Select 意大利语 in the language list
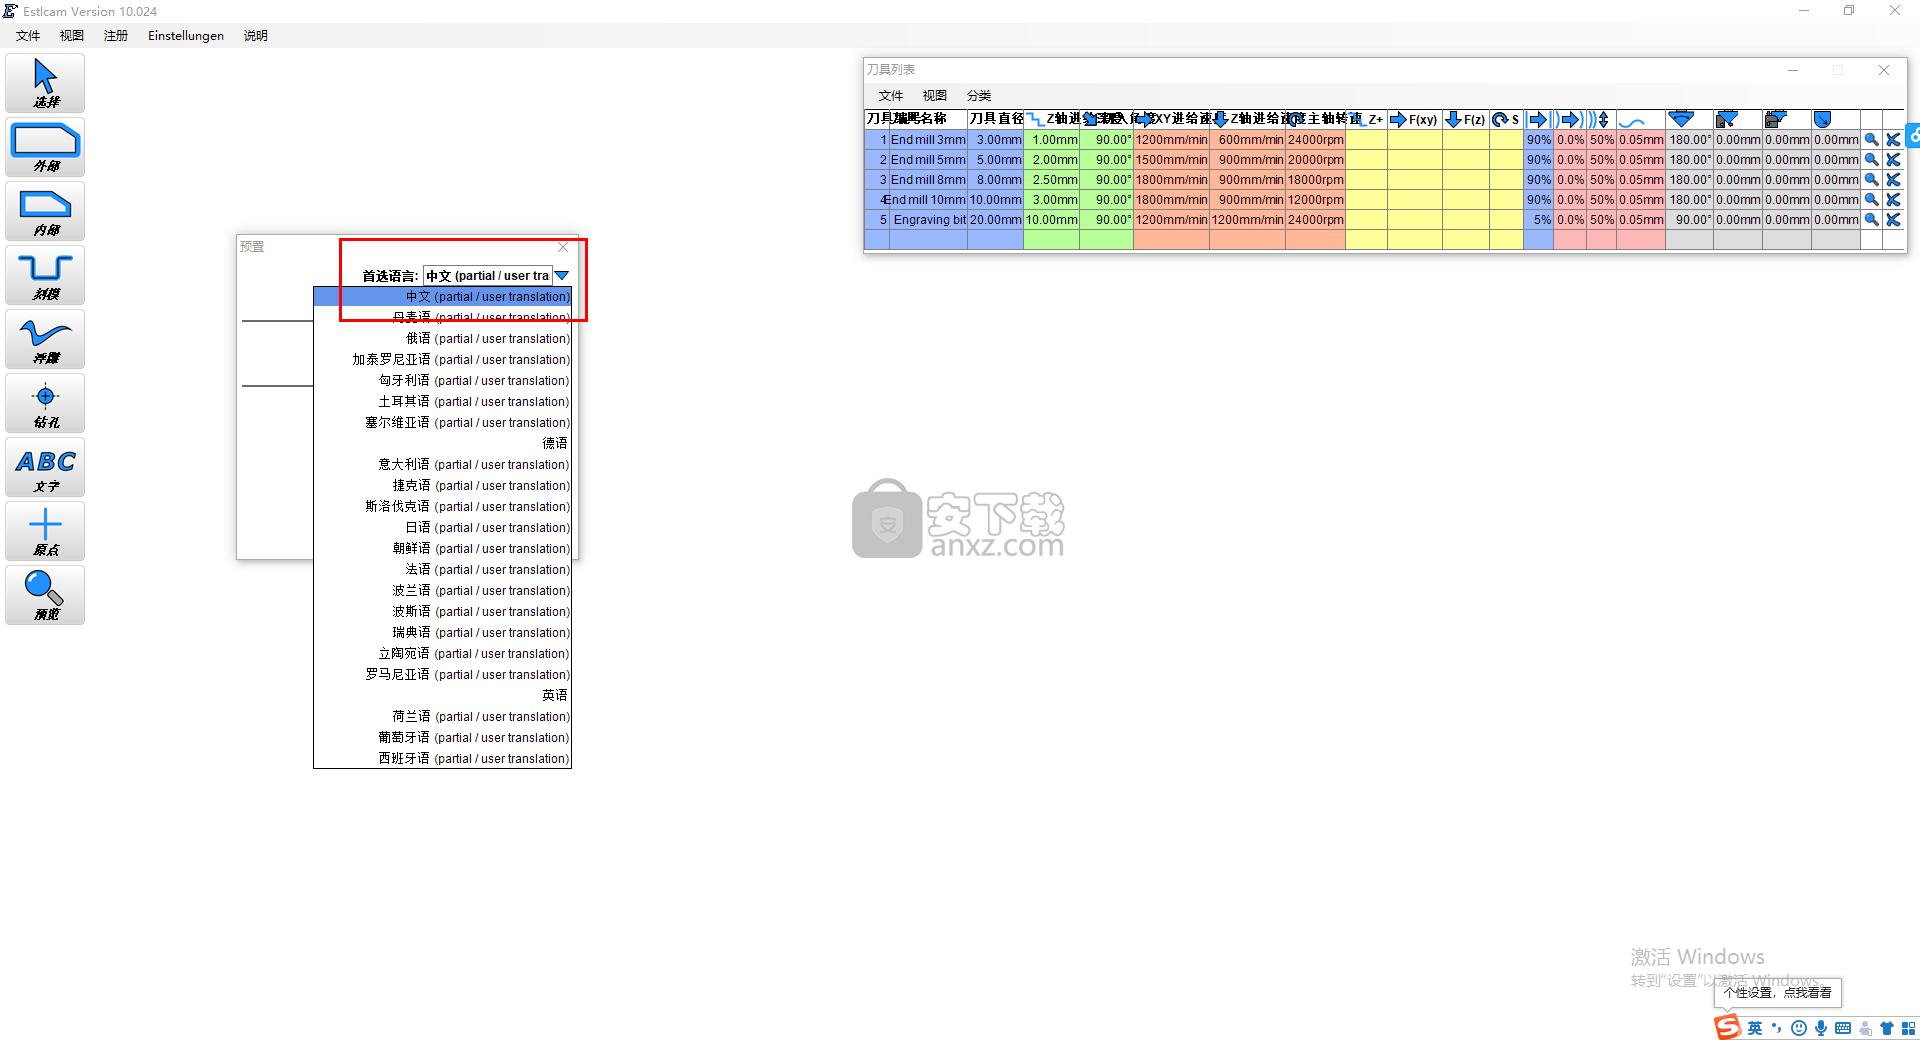The image size is (1920, 1040). pos(442,464)
